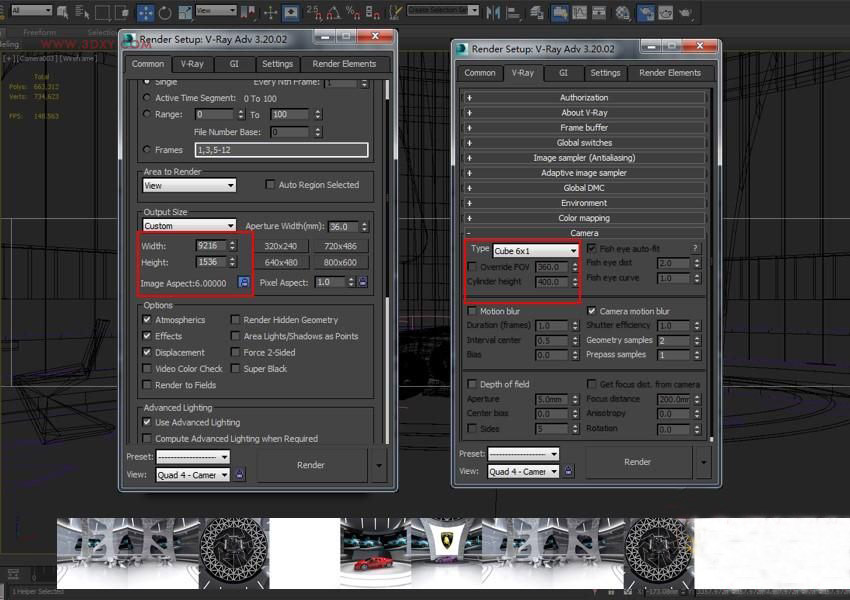Expand the Frame buffer rollout
The width and height of the screenshot is (850, 600).
[584, 128]
